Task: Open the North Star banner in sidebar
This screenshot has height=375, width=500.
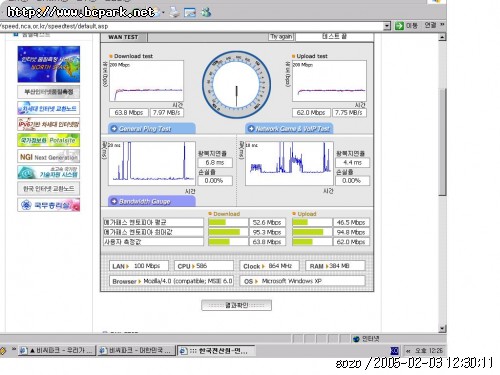Action: click(x=49, y=64)
